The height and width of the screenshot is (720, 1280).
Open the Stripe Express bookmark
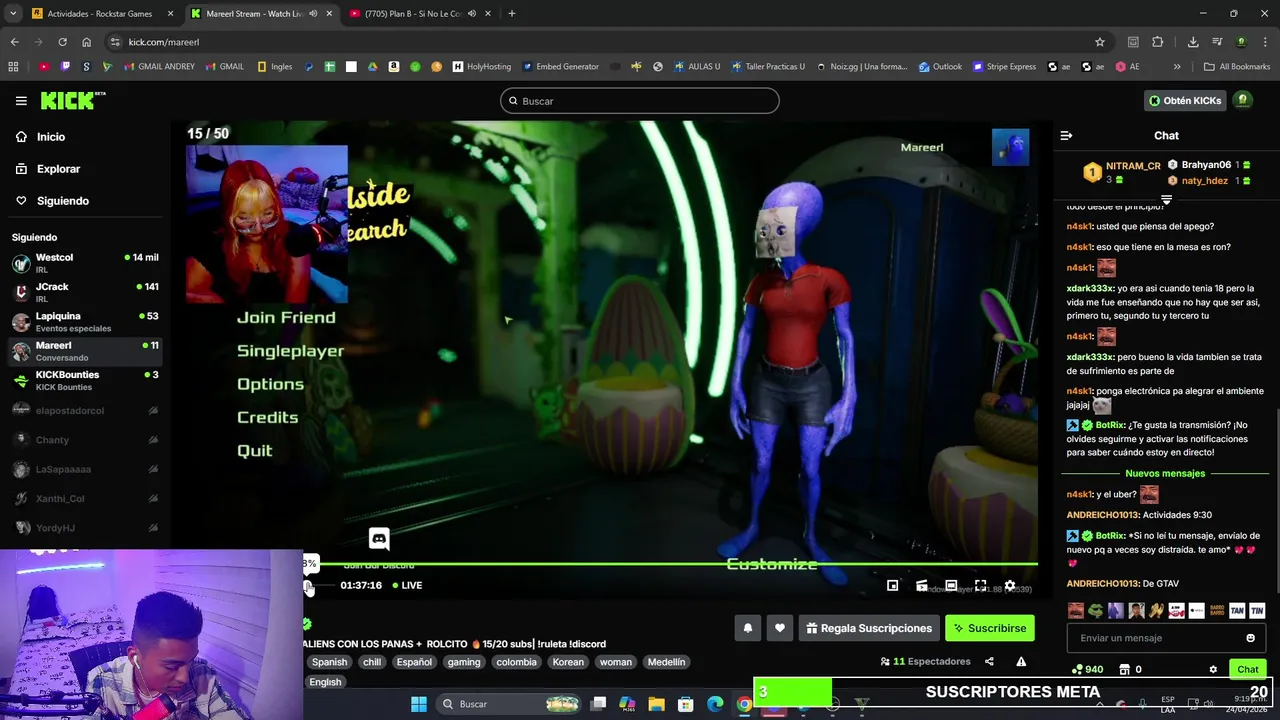[1003, 67]
